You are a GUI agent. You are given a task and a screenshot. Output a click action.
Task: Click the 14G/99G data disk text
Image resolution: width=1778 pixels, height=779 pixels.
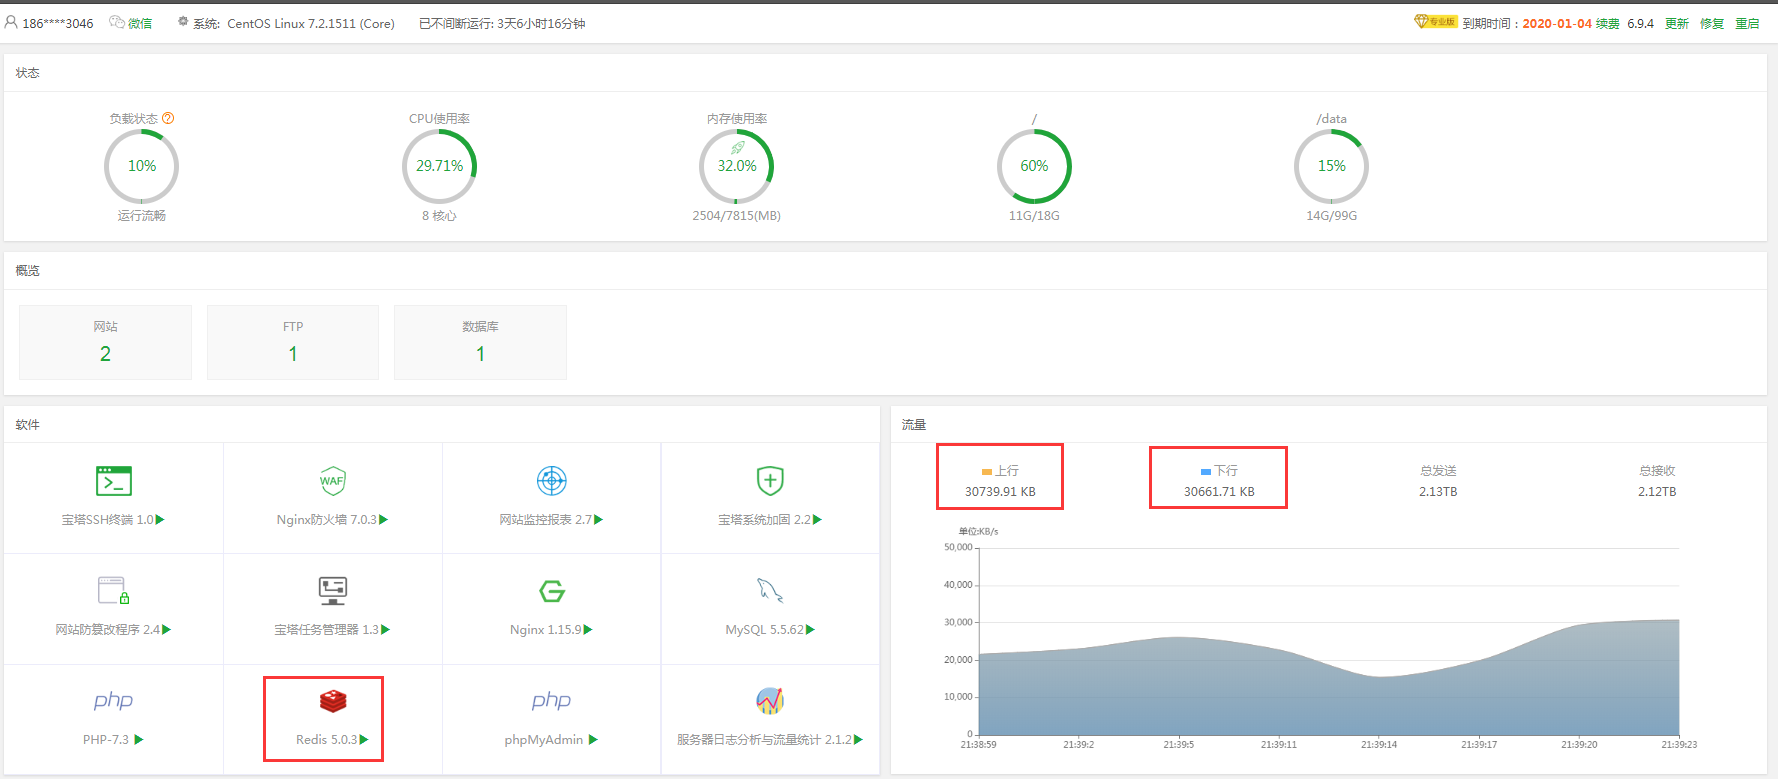[x=1332, y=216]
